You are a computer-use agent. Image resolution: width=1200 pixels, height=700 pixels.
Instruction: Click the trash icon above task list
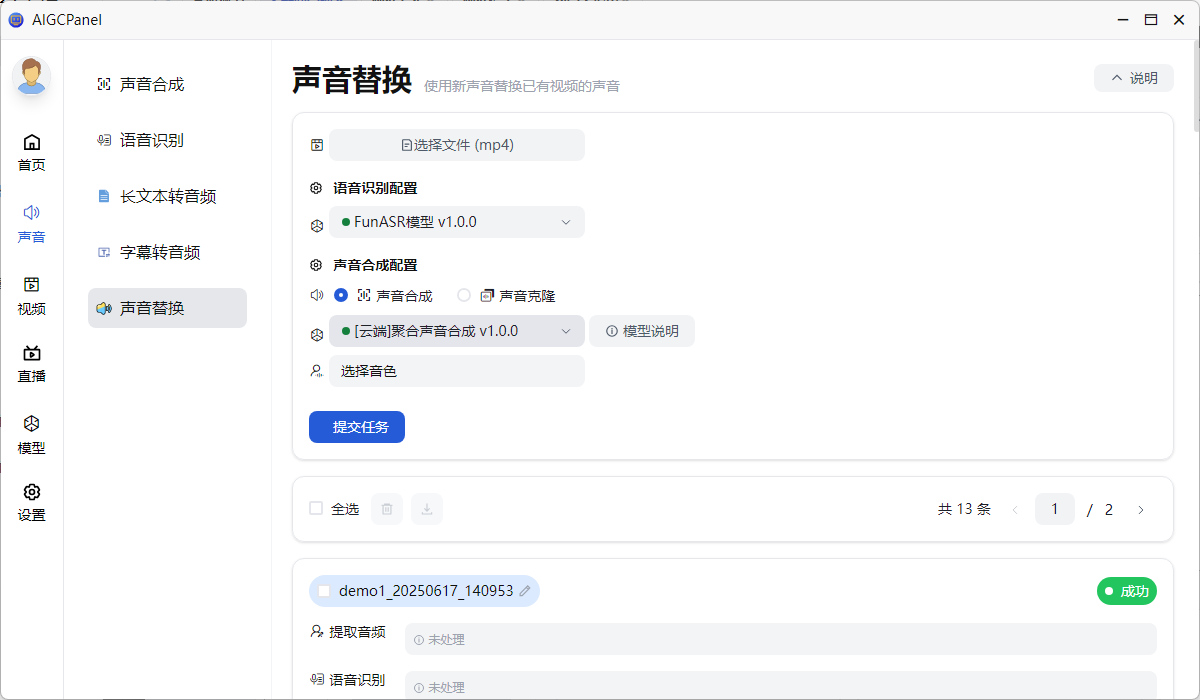(x=387, y=509)
